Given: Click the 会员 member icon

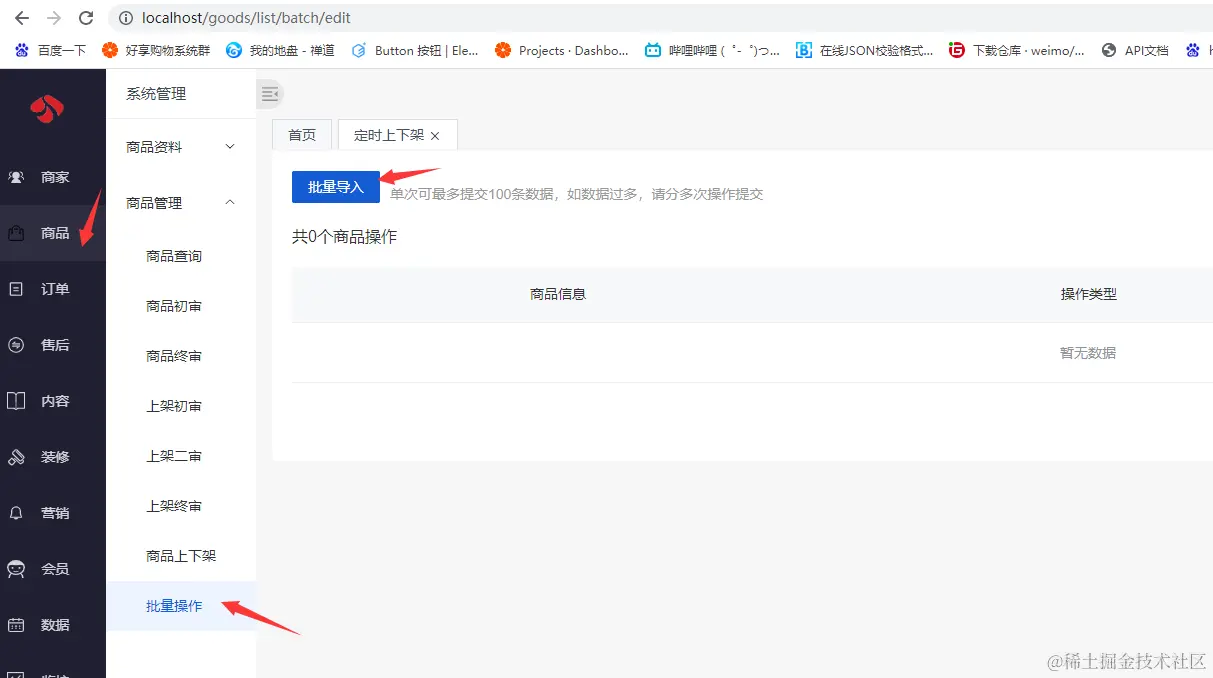Looking at the screenshot, I should click(x=16, y=569).
